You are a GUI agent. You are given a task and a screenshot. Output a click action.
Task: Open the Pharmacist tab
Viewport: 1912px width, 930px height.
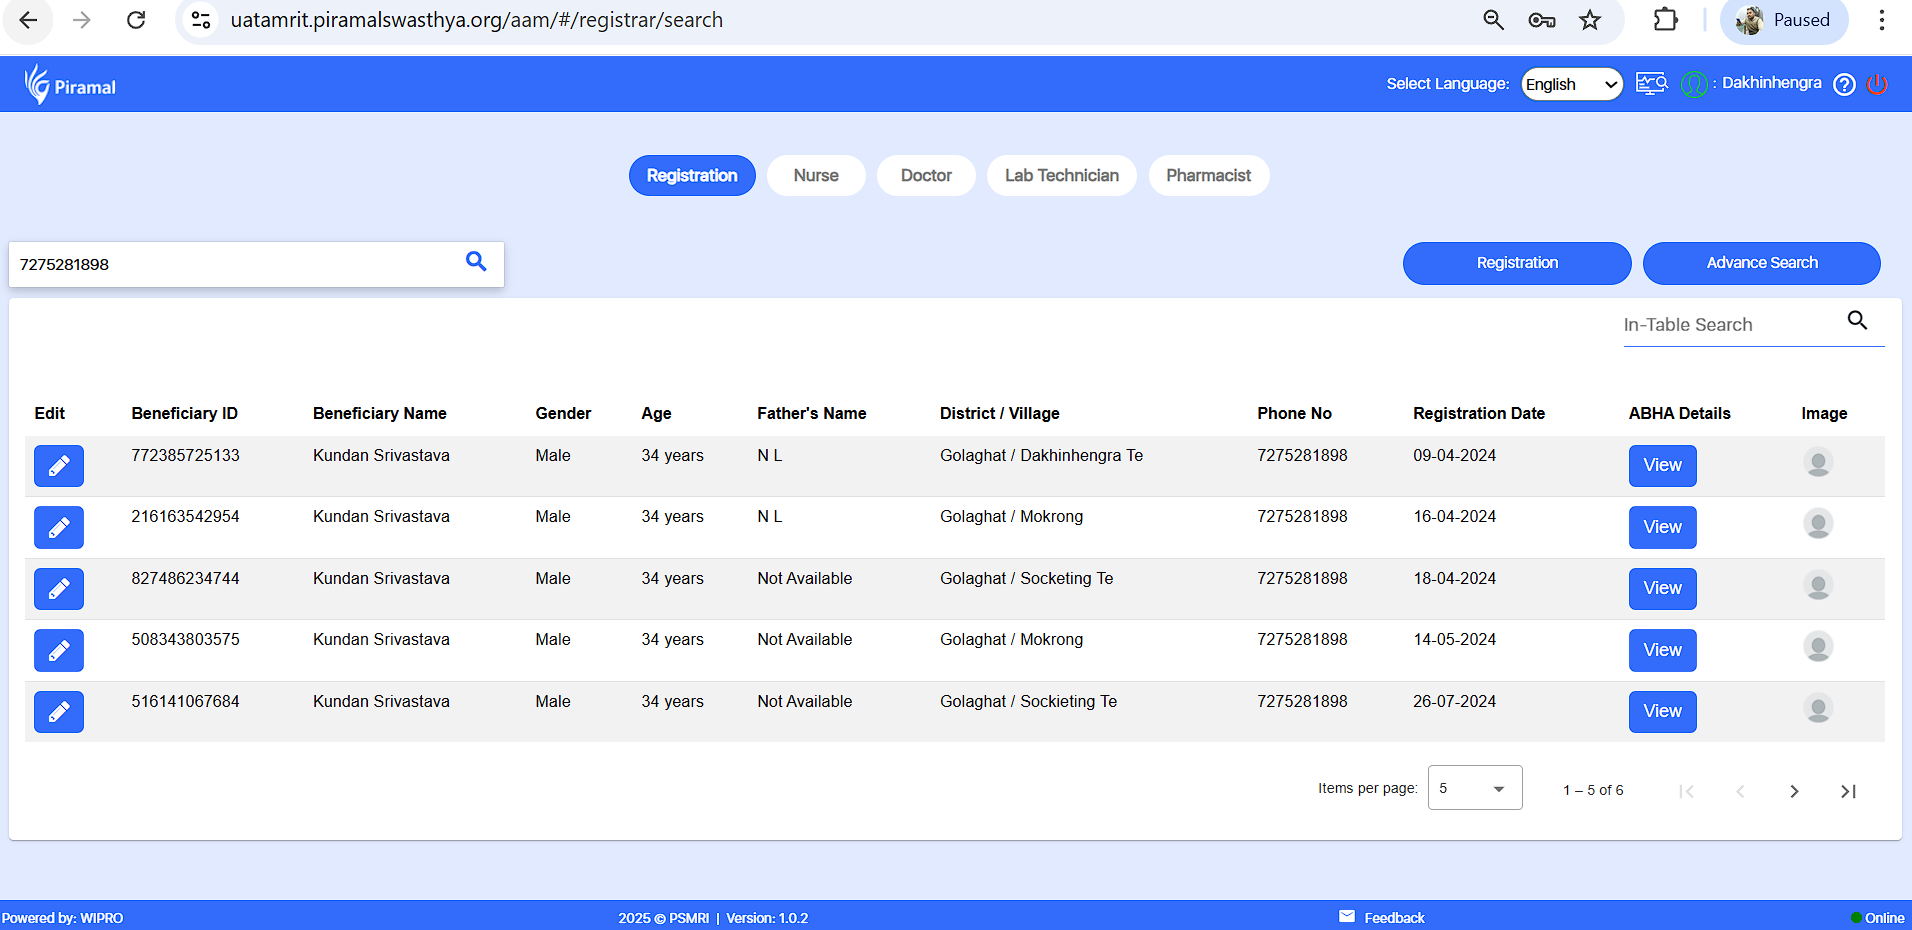(x=1208, y=176)
